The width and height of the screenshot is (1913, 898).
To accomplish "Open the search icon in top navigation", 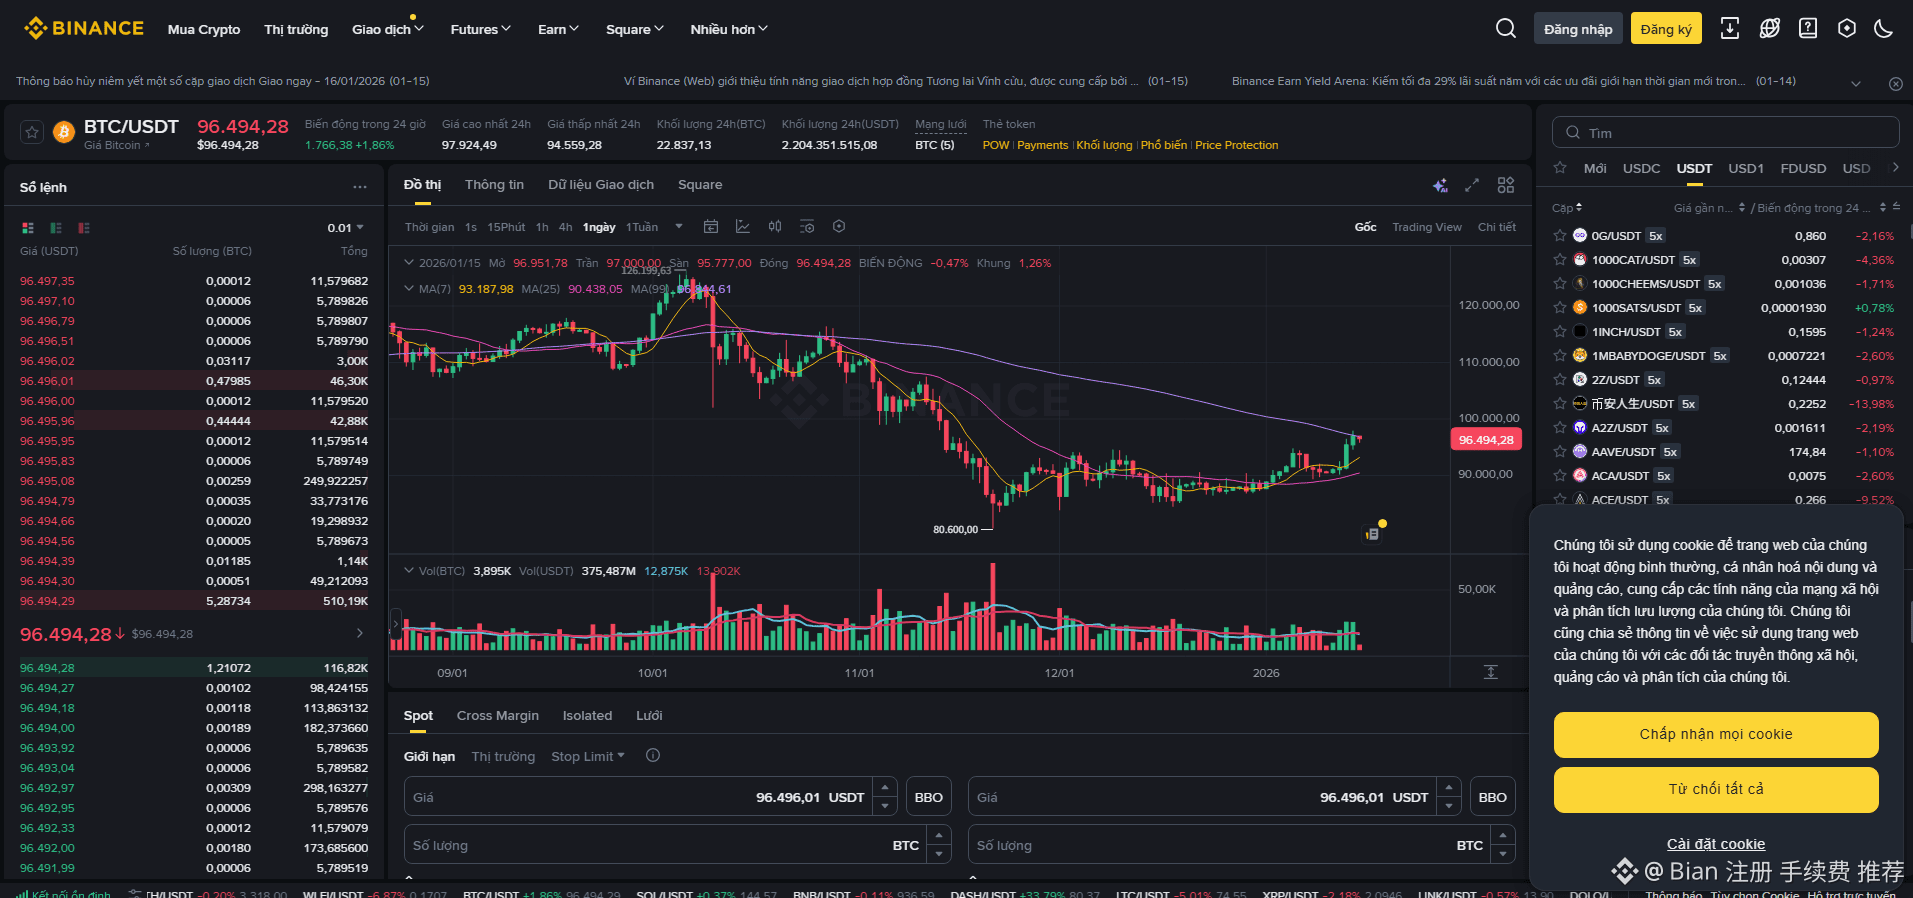I will [1505, 28].
